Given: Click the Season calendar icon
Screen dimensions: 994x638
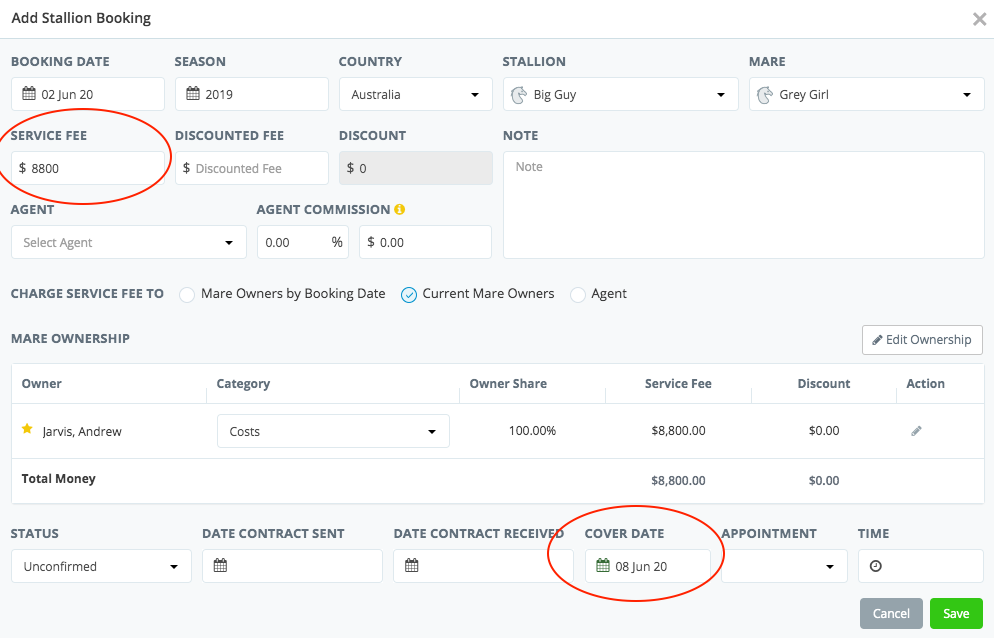Looking at the screenshot, I should point(193,95).
